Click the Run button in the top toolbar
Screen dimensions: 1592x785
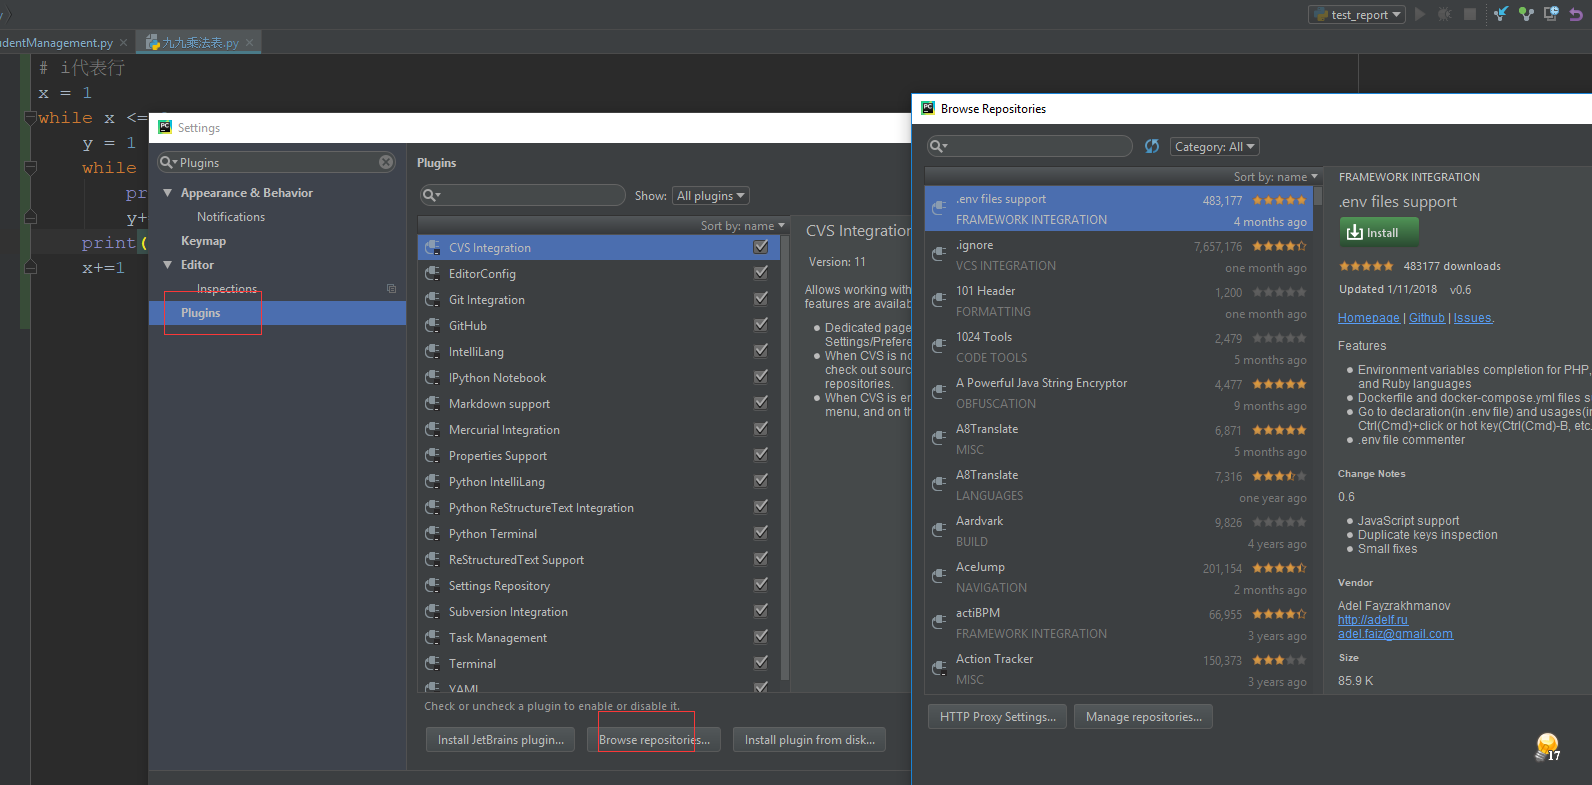(1420, 14)
